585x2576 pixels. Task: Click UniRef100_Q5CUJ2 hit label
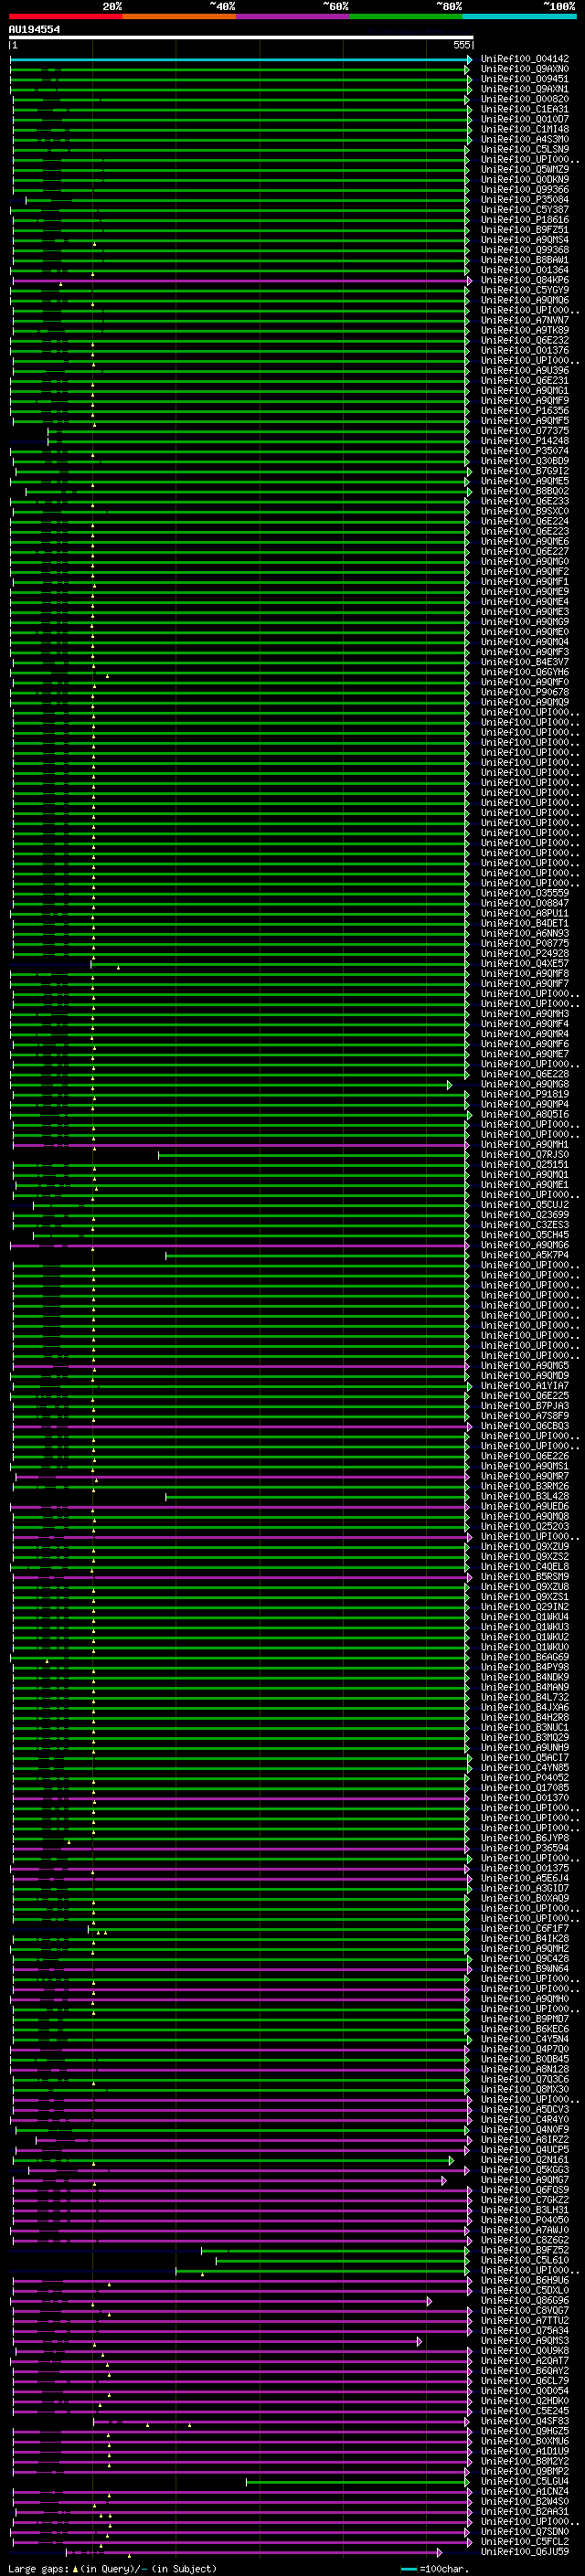click(x=525, y=1205)
